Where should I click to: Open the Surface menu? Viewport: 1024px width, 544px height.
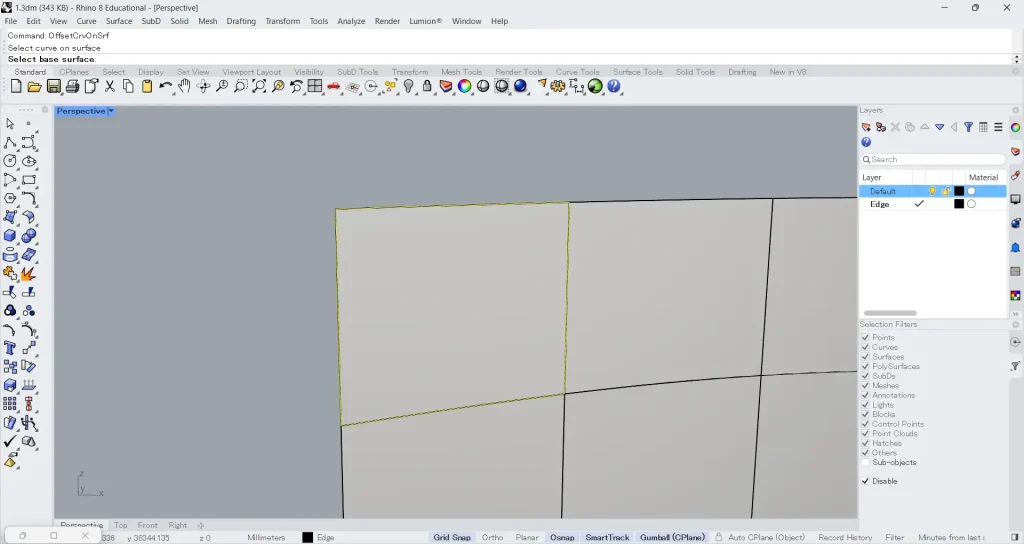point(119,21)
